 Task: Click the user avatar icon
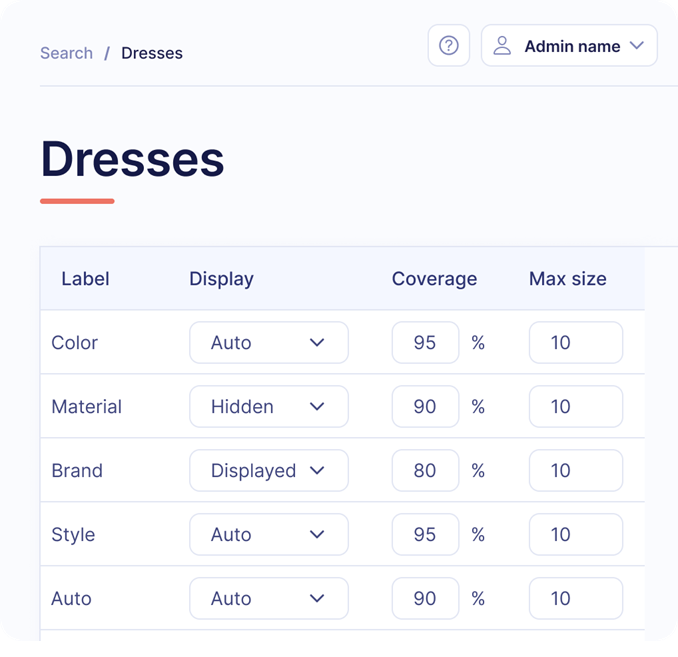[502, 46]
